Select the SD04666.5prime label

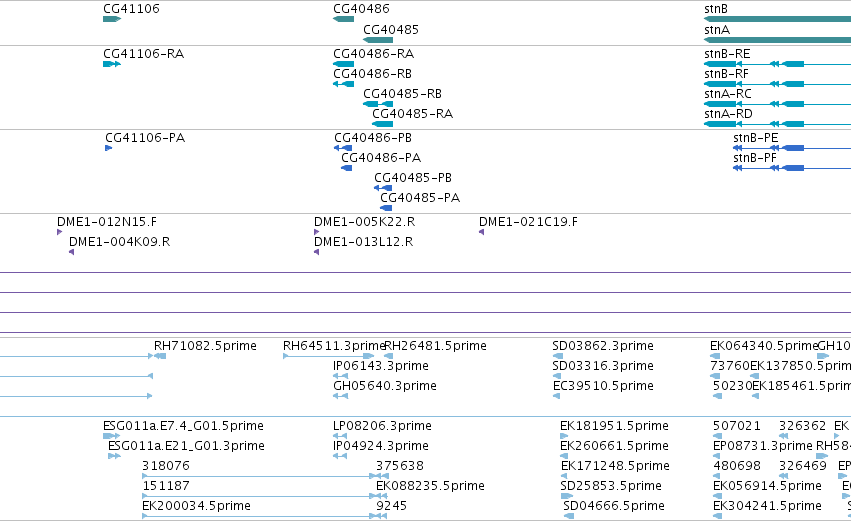click(614, 506)
